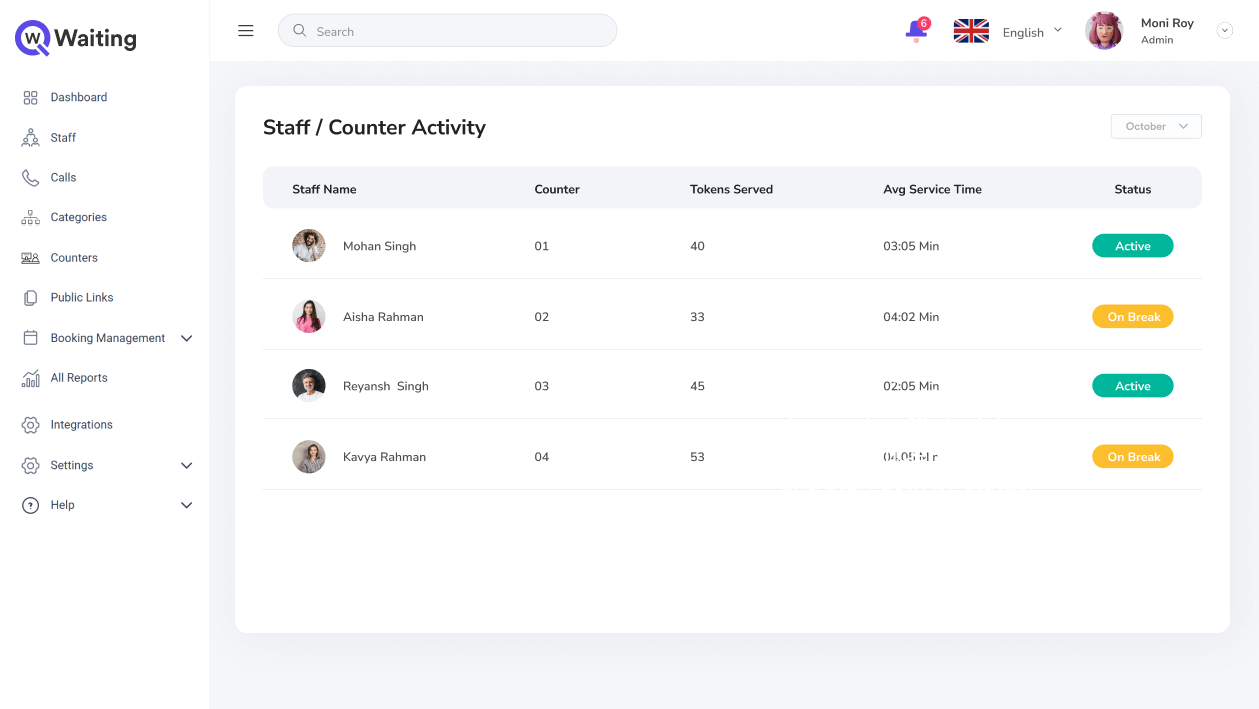Click the Dashboard grid icon
This screenshot has width=1259, height=709.
click(x=30, y=98)
